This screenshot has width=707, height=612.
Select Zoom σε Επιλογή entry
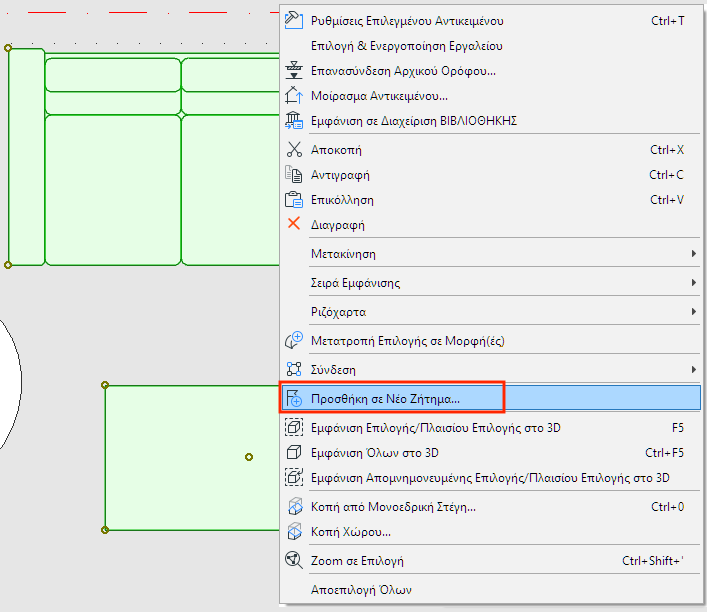pos(490,561)
